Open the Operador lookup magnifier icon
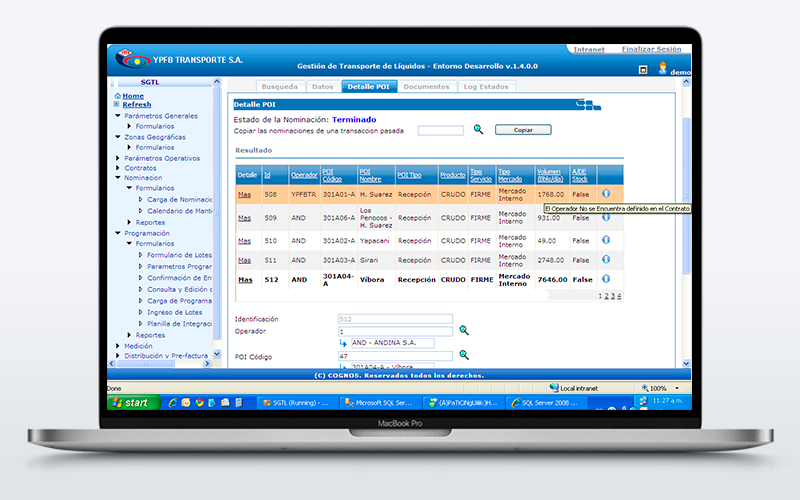800x500 pixels. tap(464, 330)
